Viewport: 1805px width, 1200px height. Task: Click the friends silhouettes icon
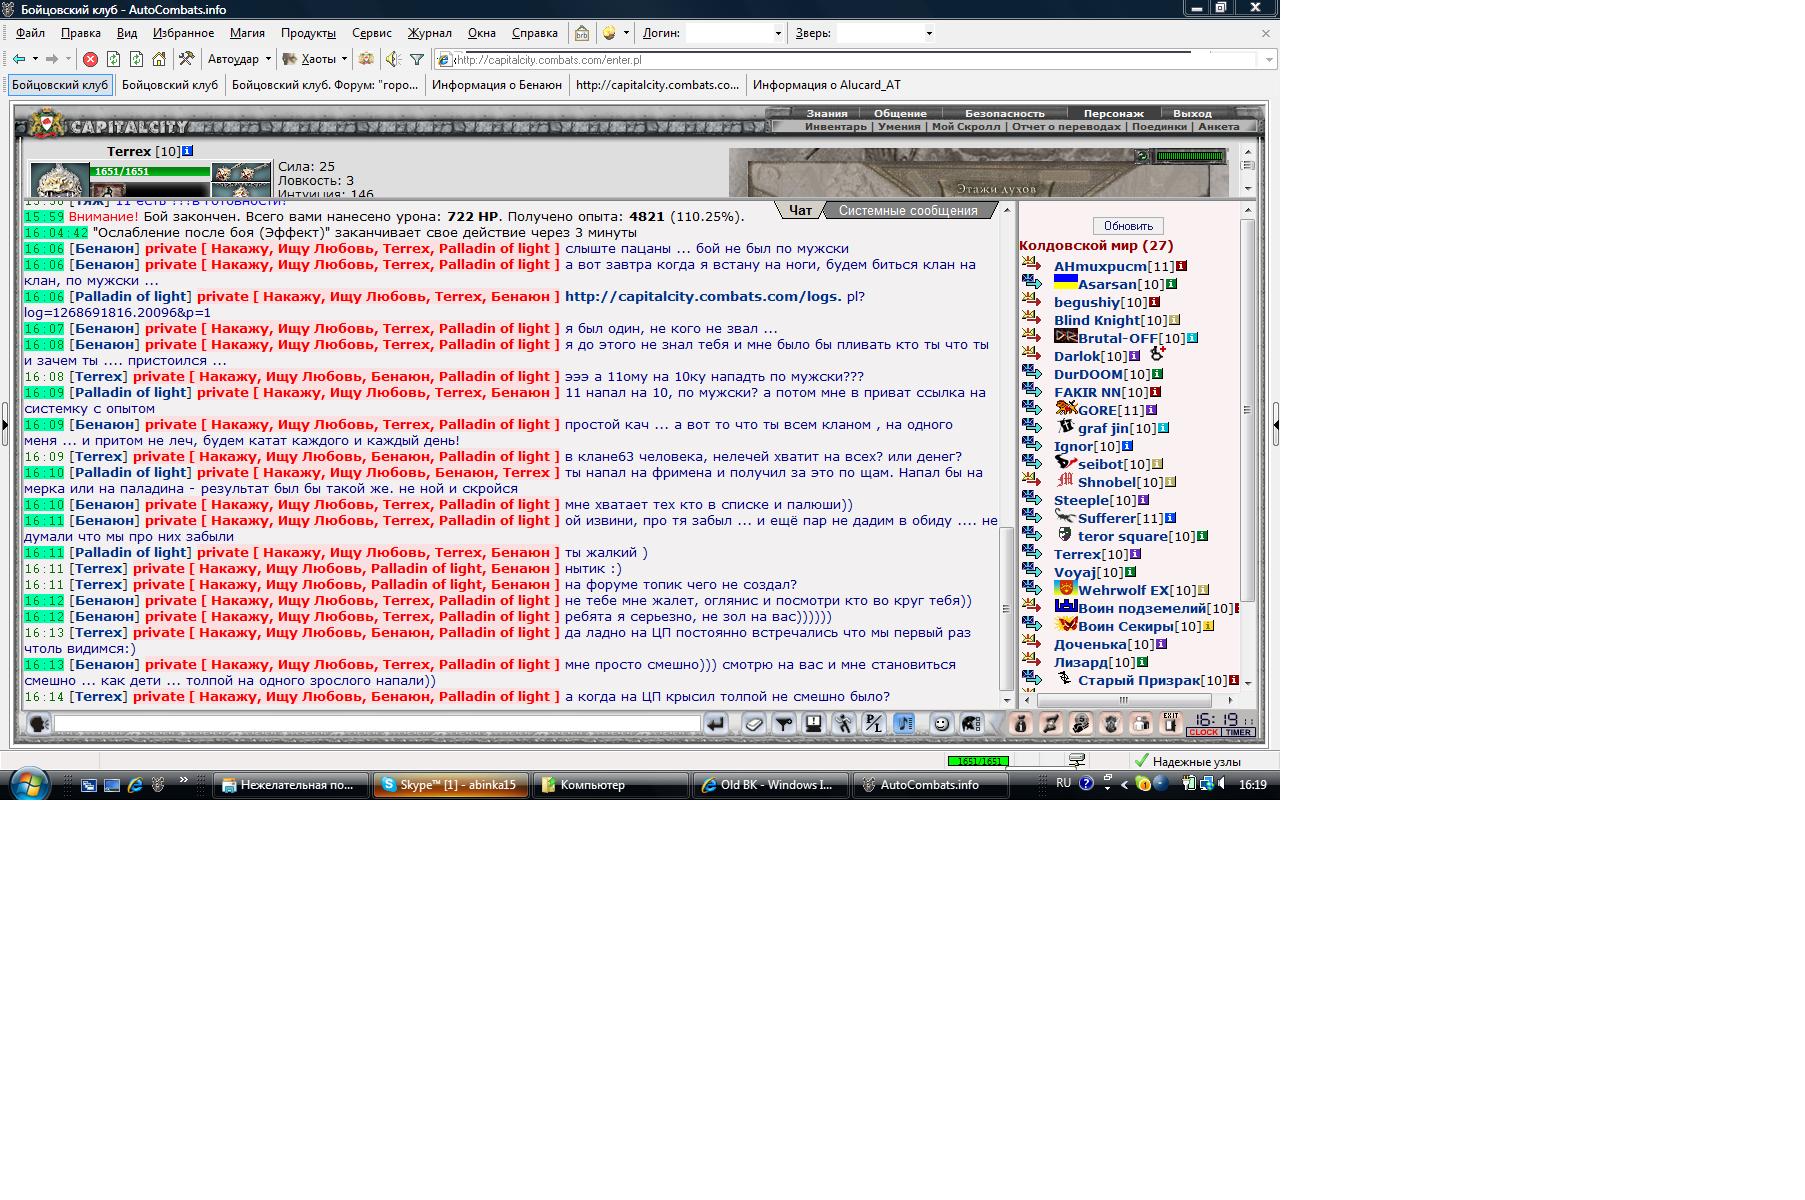point(1140,724)
